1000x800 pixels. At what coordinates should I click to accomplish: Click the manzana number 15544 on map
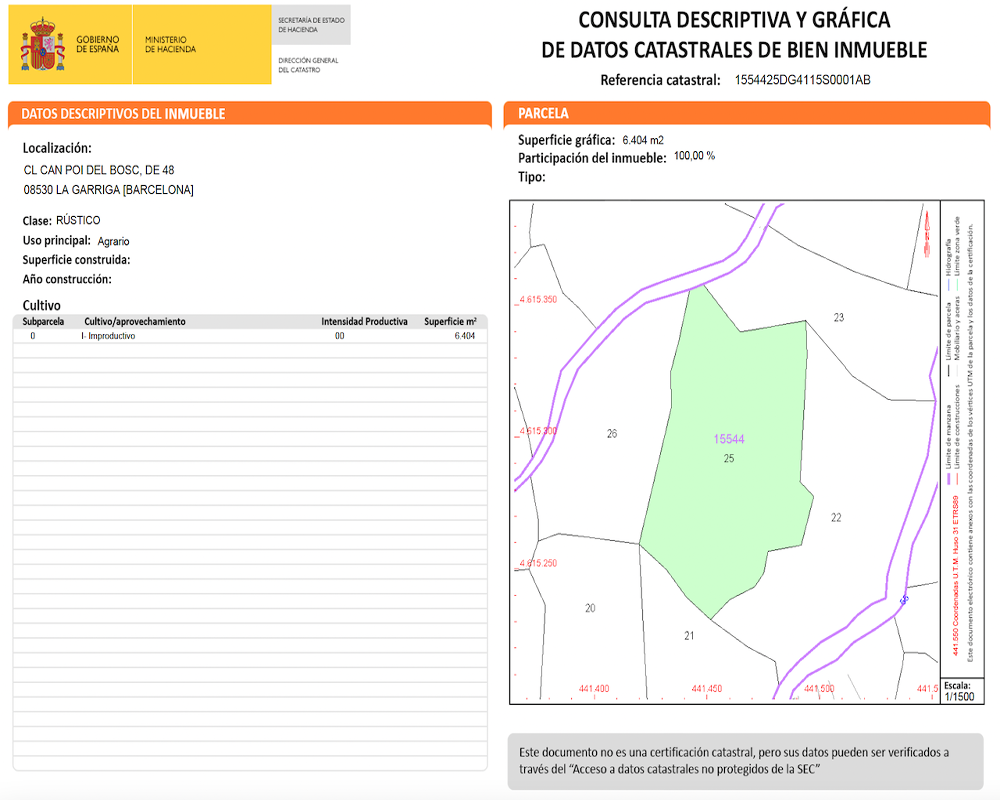[728, 439]
